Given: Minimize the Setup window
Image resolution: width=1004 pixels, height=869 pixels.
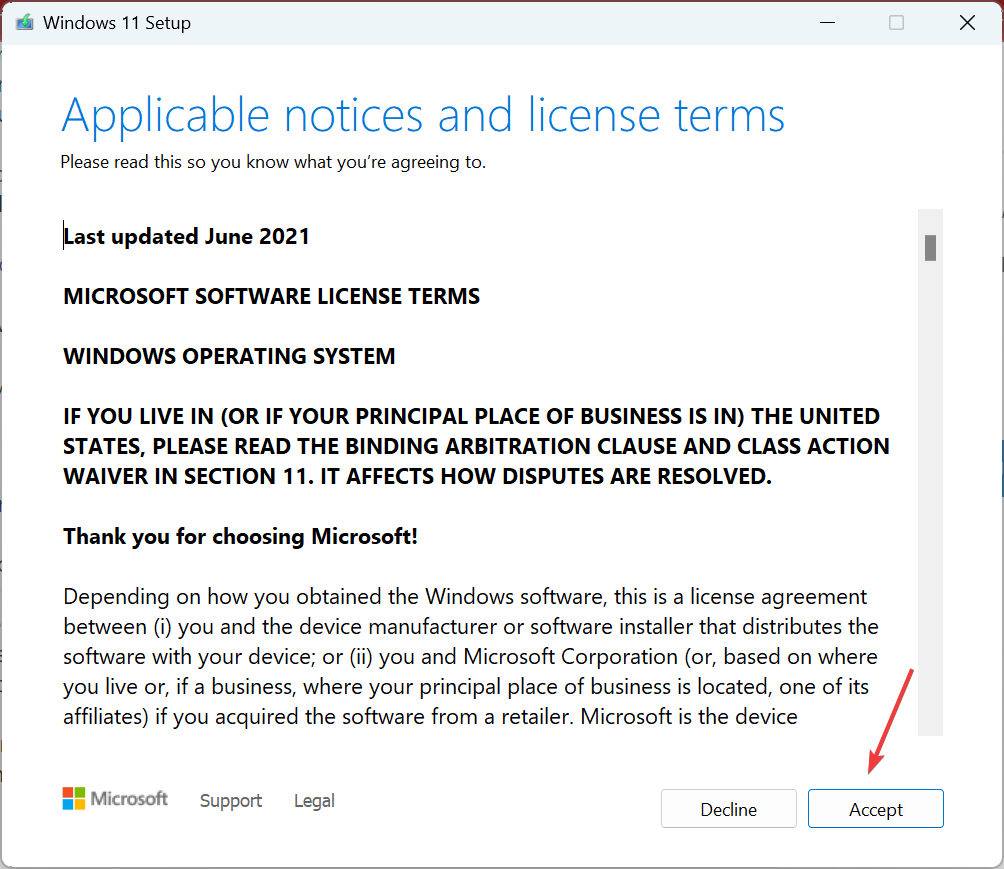Looking at the screenshot, I should 827,23.
